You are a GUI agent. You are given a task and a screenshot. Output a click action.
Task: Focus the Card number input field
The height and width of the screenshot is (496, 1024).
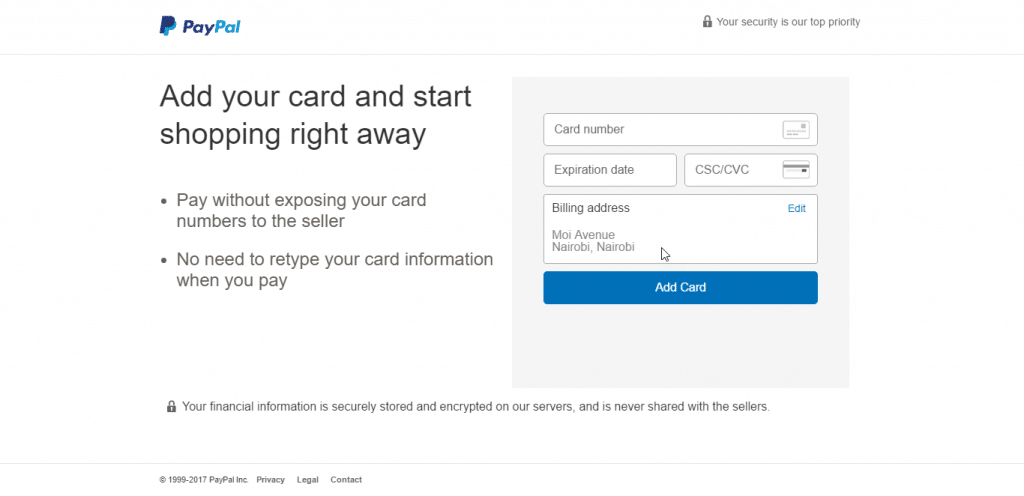point(660,130)
